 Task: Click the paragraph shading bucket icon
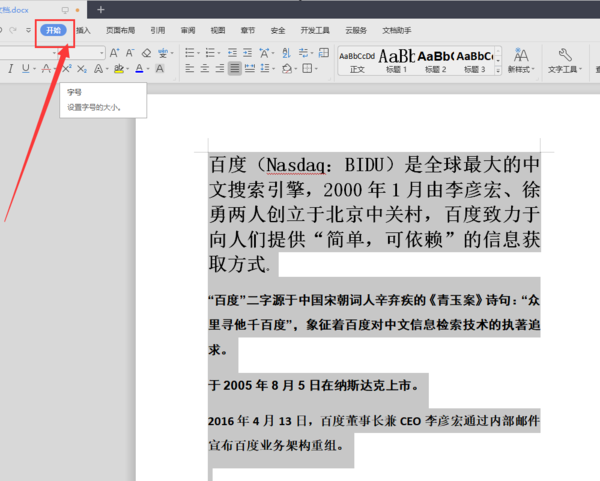(x=287, y=68)
